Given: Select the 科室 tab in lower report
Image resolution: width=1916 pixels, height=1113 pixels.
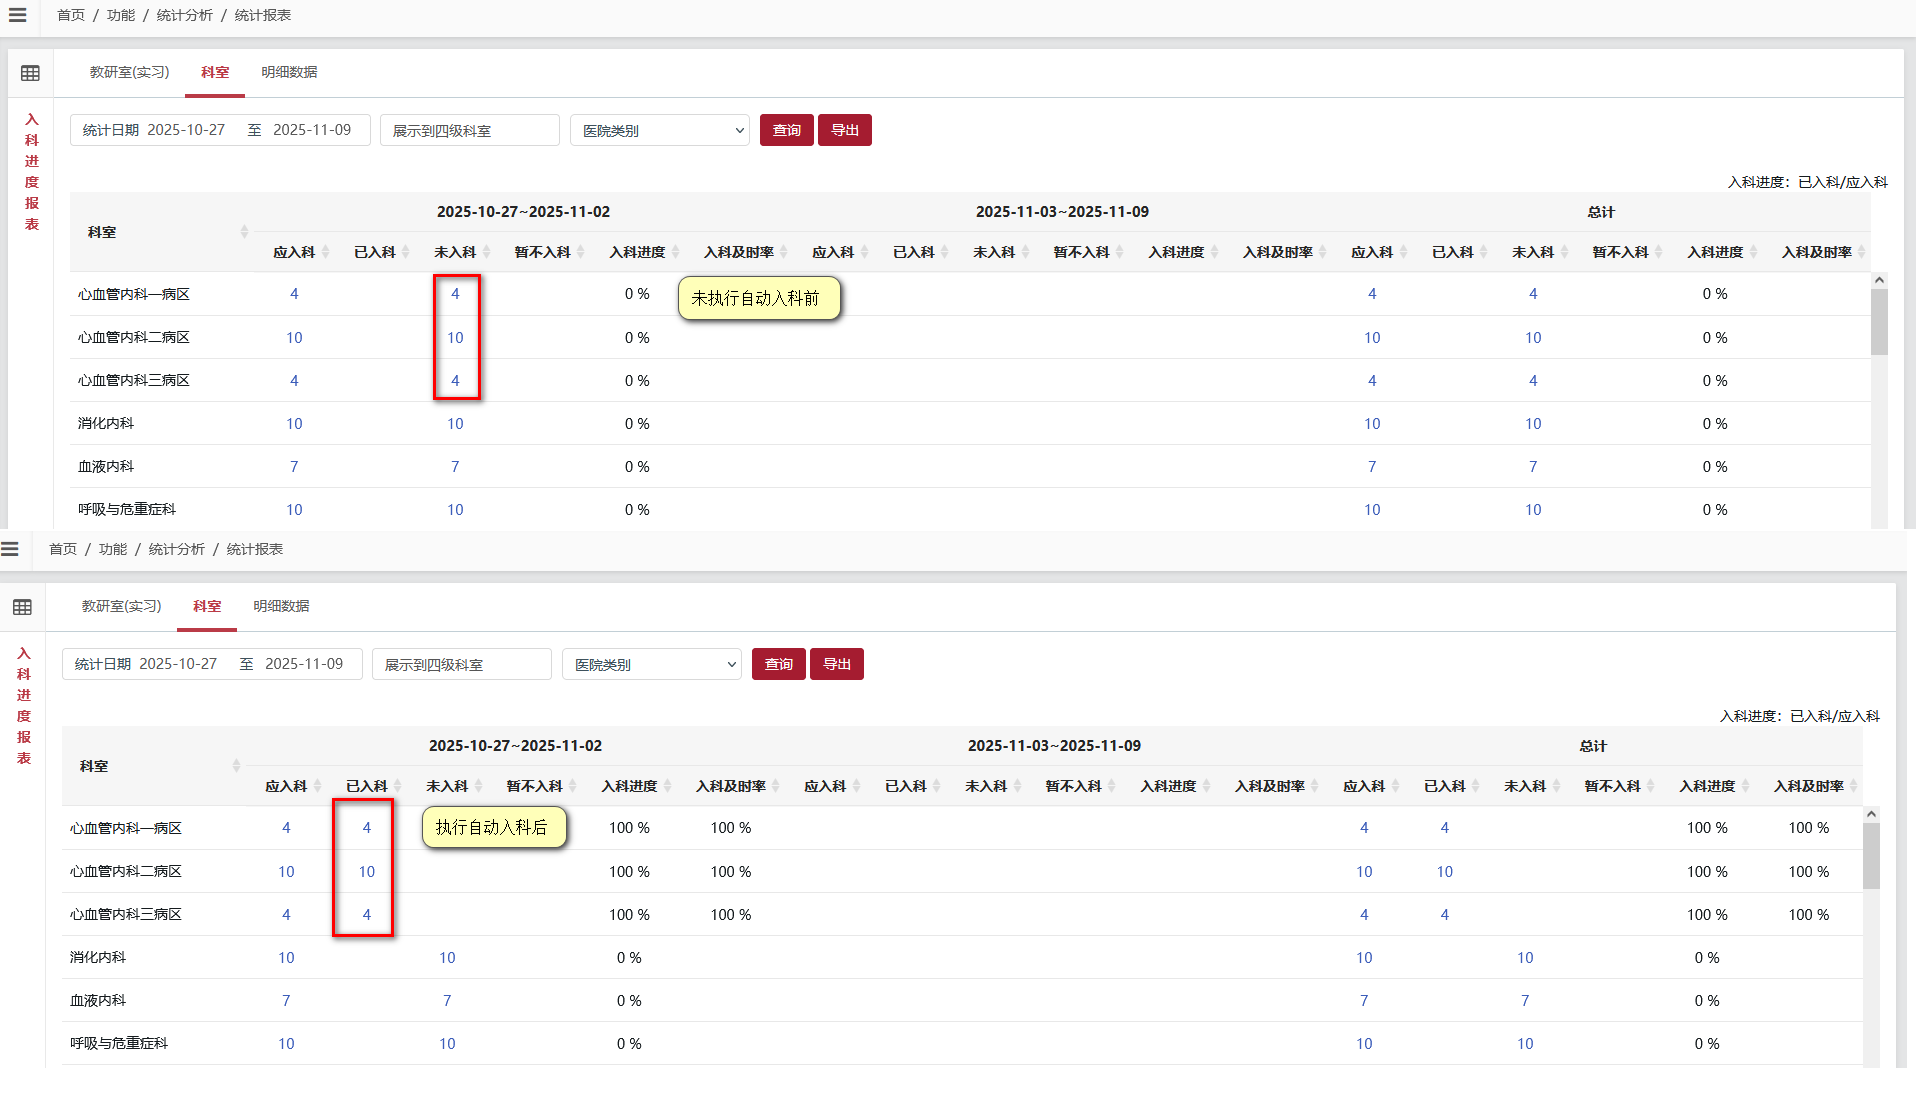Looking at the screenshot, I should [x=207, y=606].
